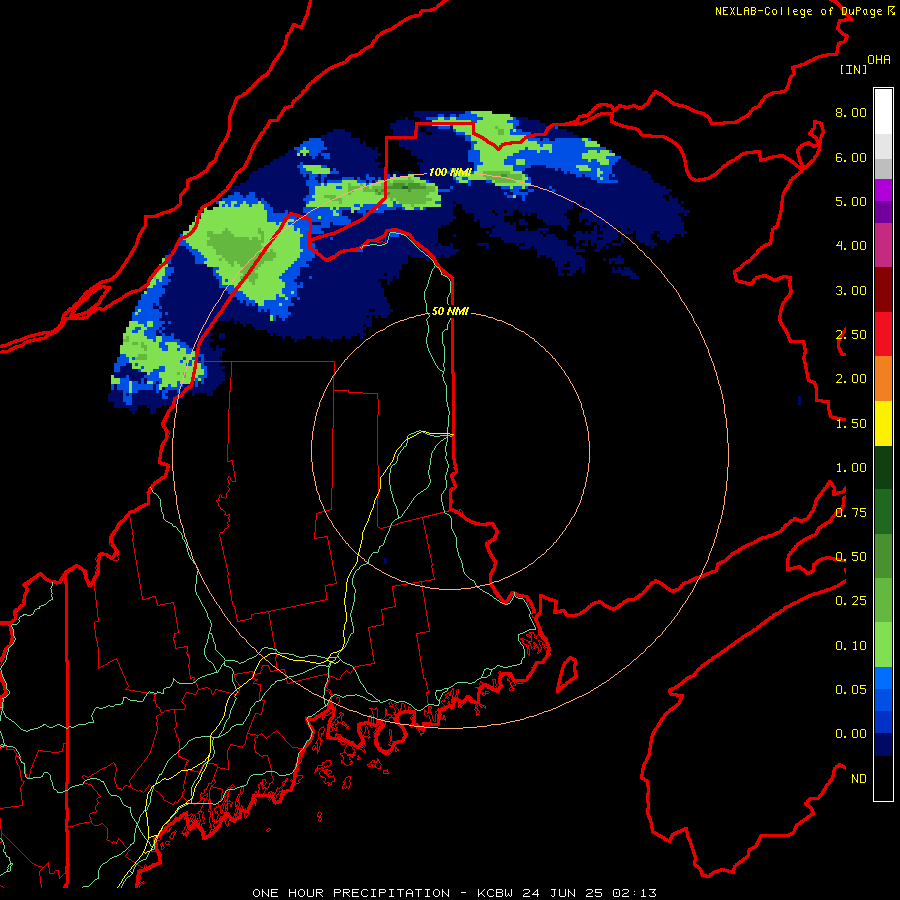The width and height of the screenshot is (900, 900).
Task: Click the NEXLAB-College of DuPage credit text
Action: coord(804,11)
